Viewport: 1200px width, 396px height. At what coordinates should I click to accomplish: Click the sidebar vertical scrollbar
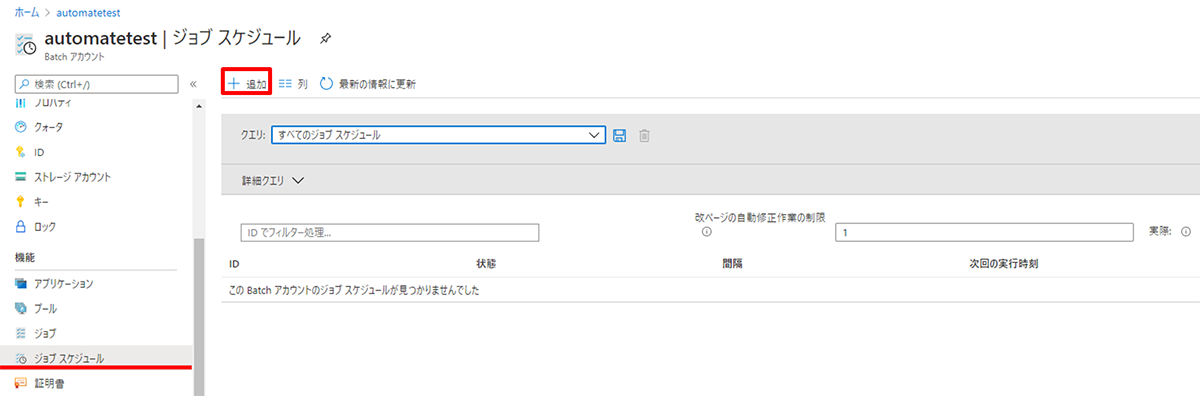198,318
